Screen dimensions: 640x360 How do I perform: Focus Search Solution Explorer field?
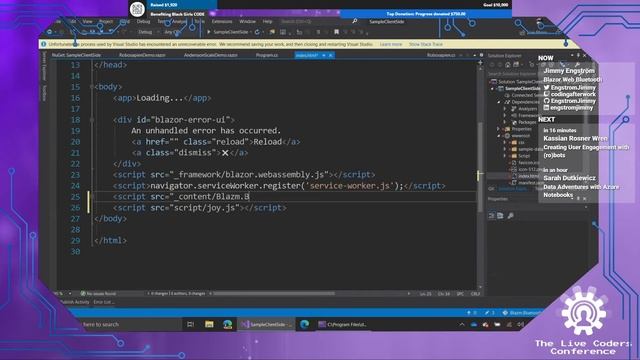pos(513,74)
